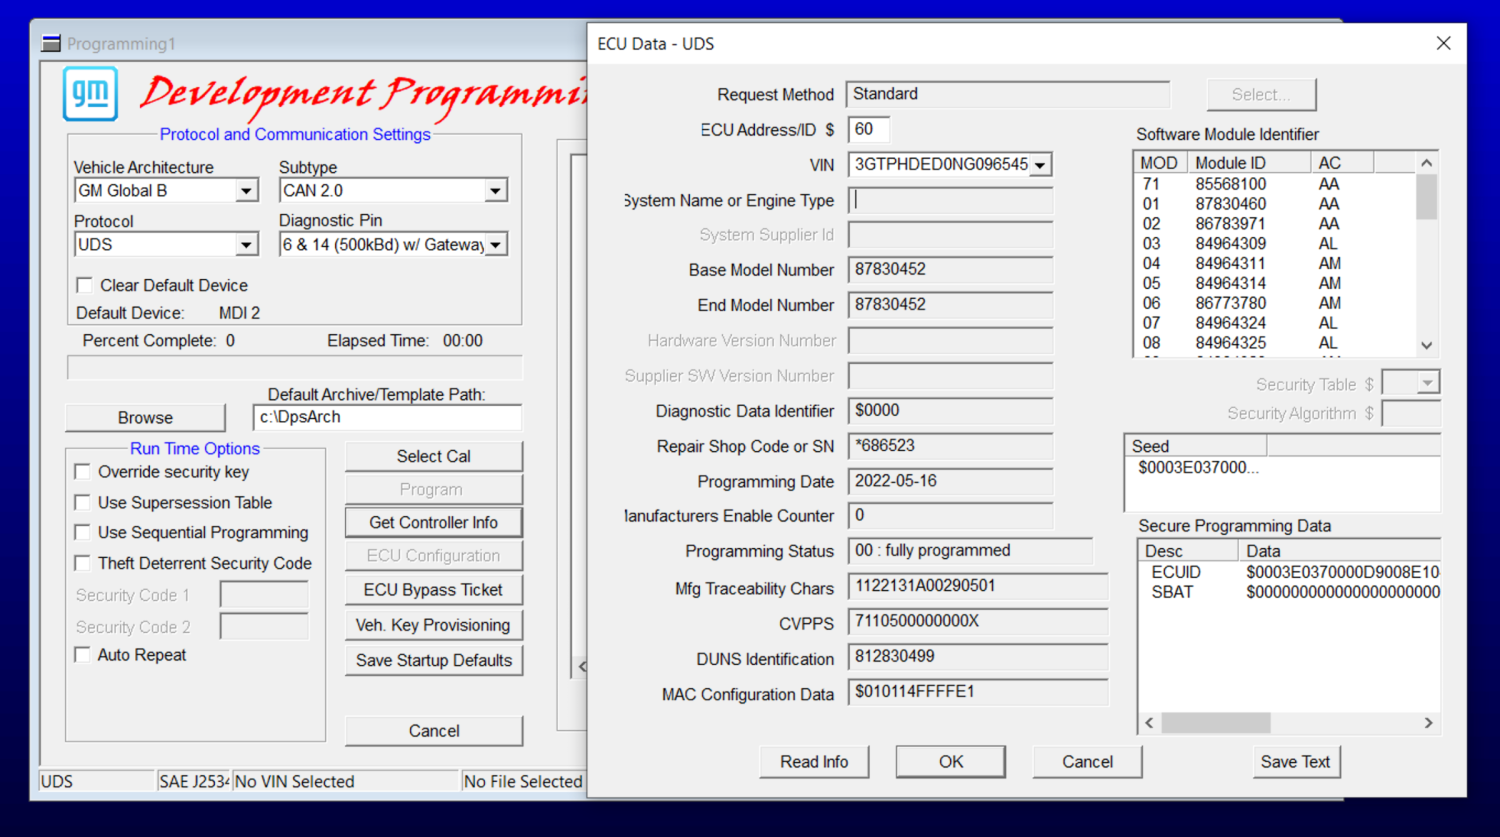Click the Programming1 window title icon
This screenshot has width=1500, height=837.
(x=51, y=44)
